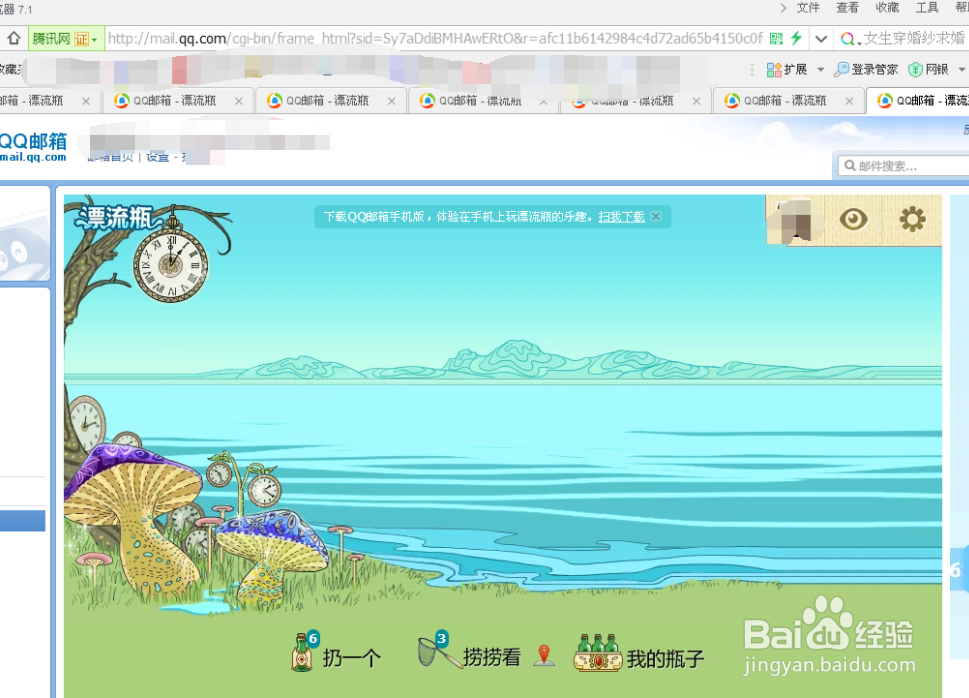This screenshot has height=698, width=969.
Task: Open the 查看 menu
Action: point(847,7)
